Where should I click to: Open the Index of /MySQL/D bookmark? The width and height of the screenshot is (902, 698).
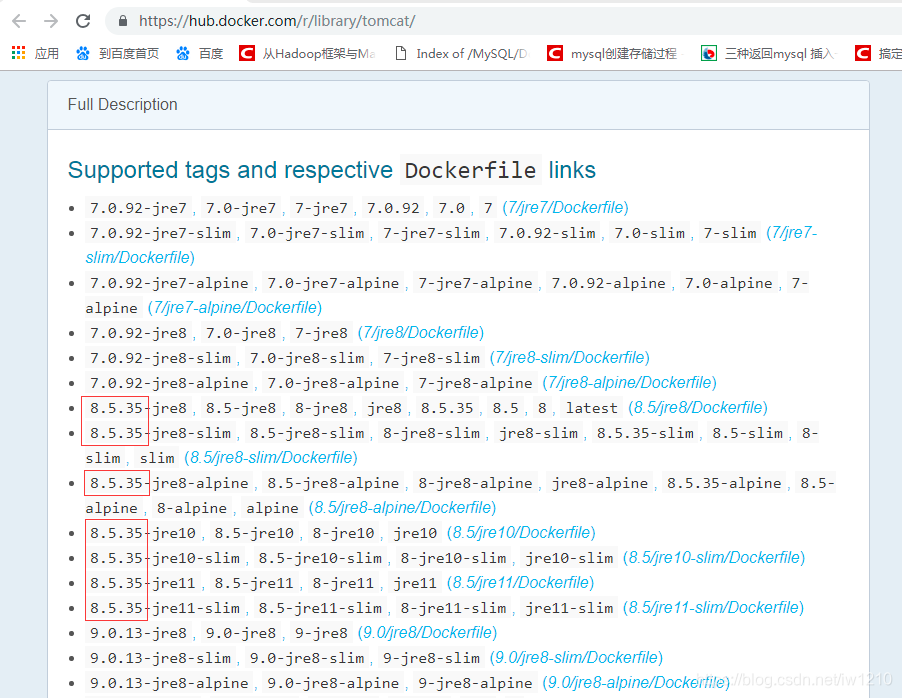[x=472, y=54]
